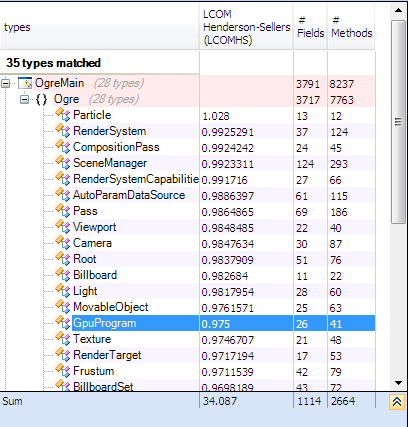Select the Ogre namespace tree item
The width and height of the screenshot is (408, 427).
coord(67,99)
